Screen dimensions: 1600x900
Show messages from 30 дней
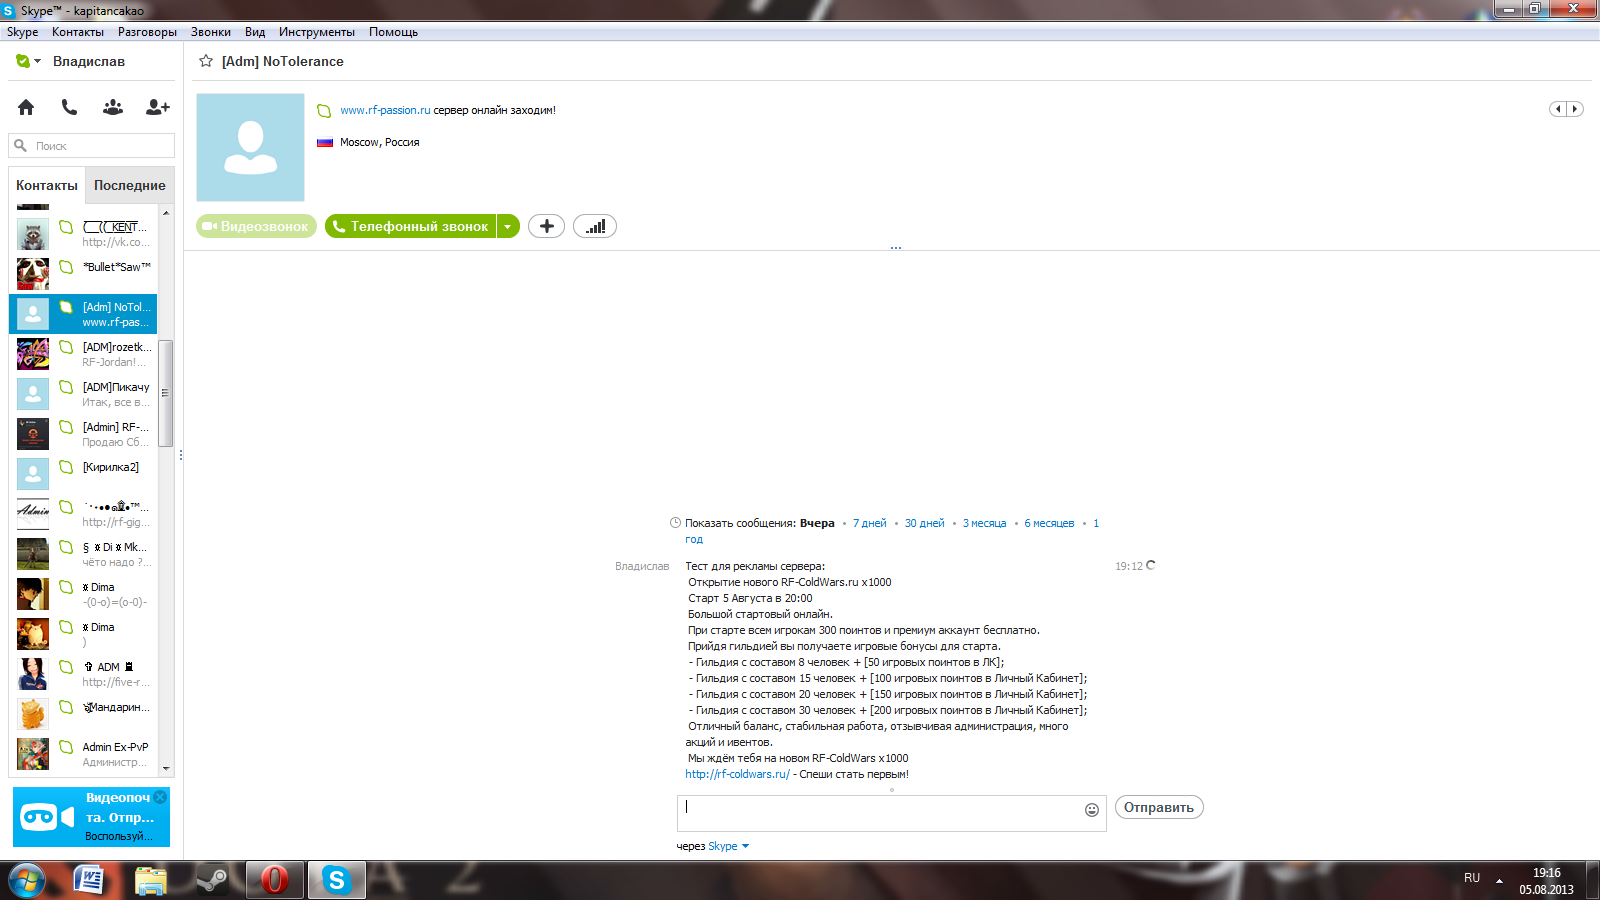point(924,523)
